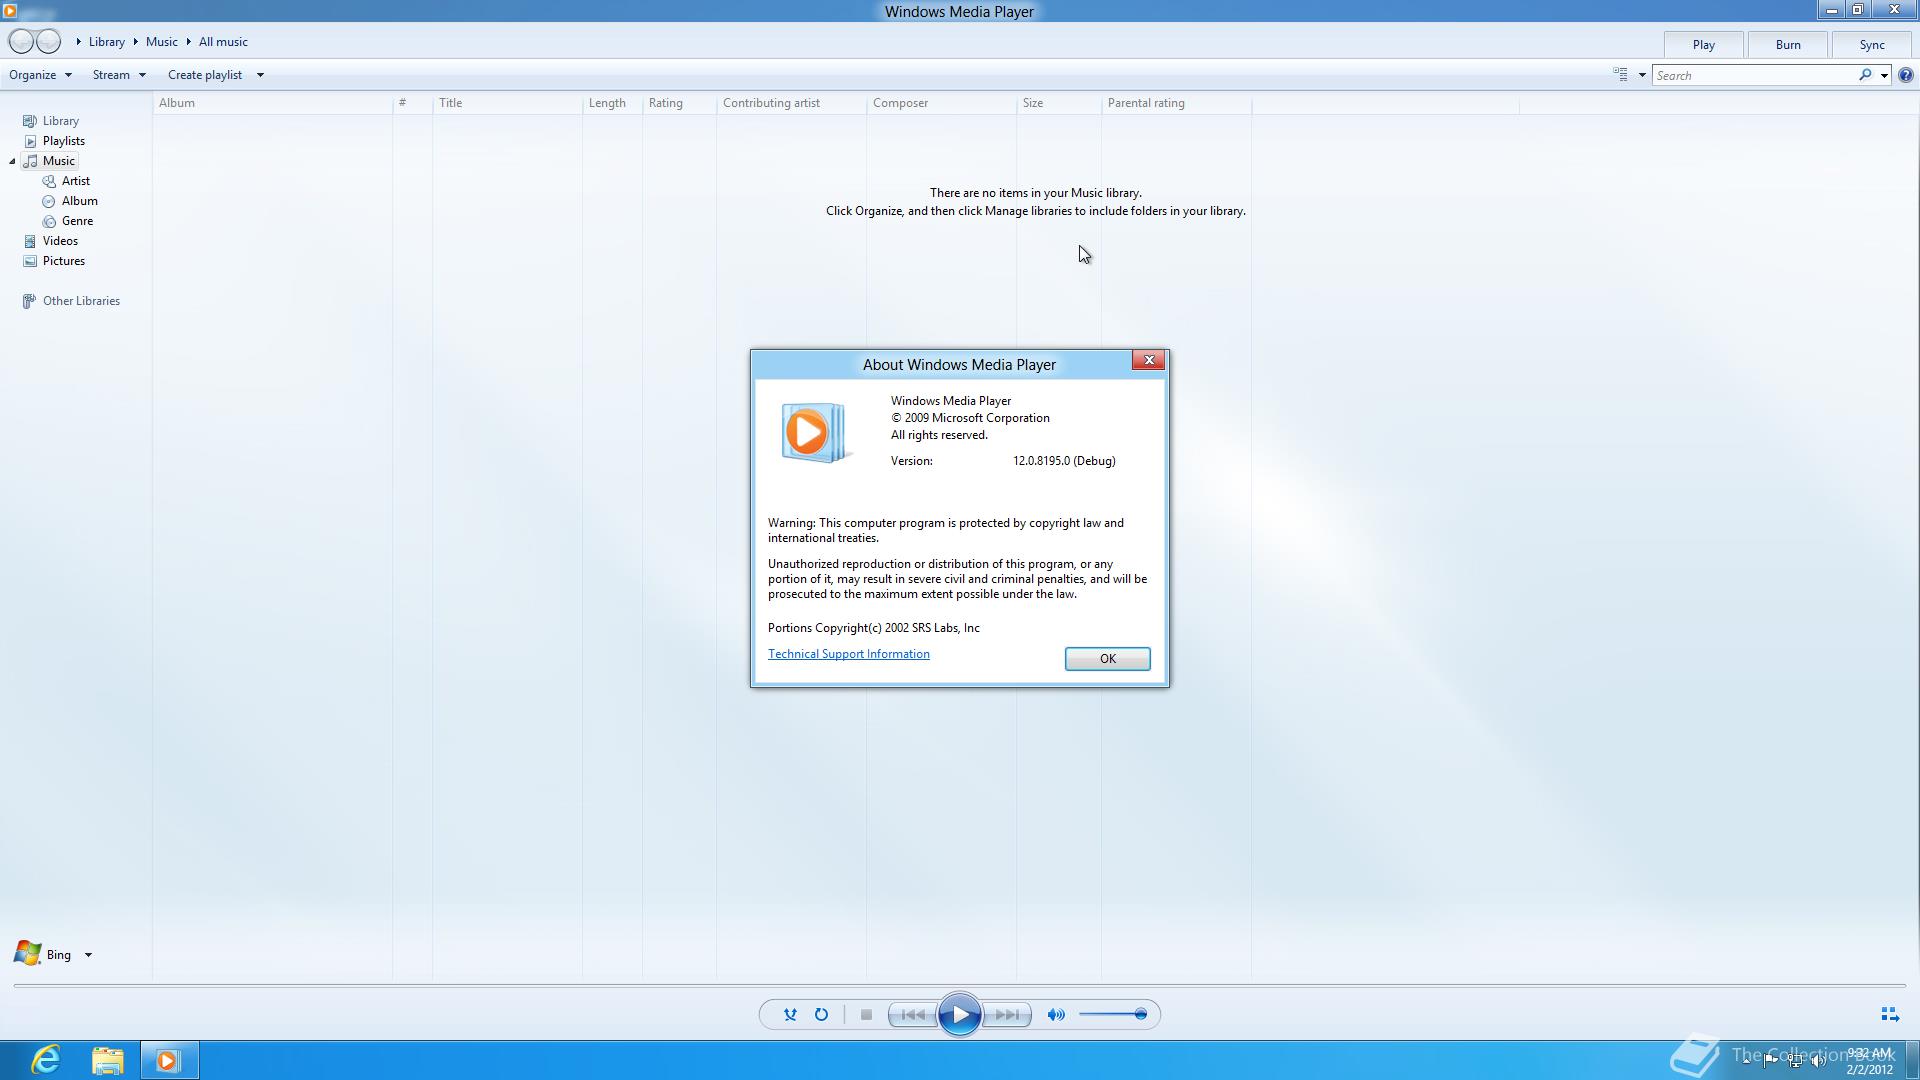Open the Stream menu
The width and height of the screenshot is (1920, 1080).
pyautogui.click(x=118, y=74)
